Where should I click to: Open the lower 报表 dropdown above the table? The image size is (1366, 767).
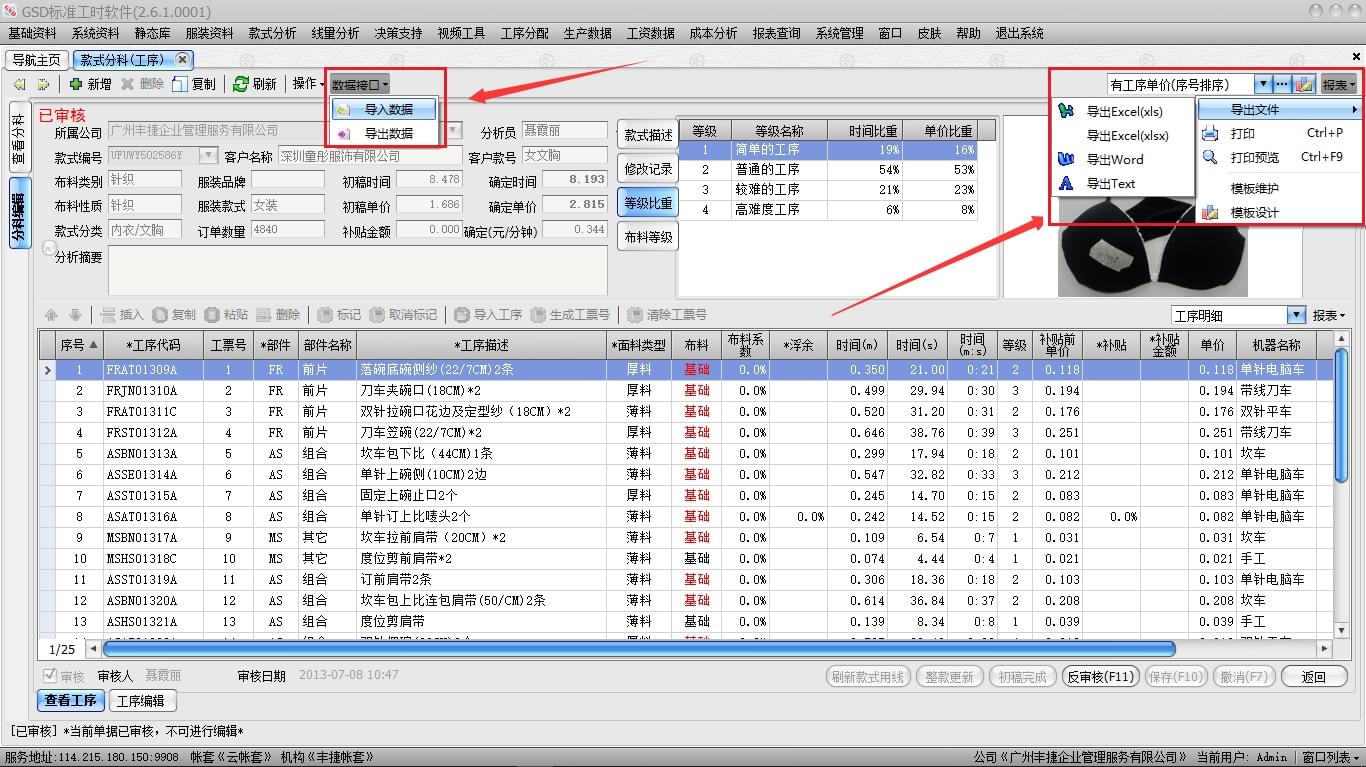1329,315
